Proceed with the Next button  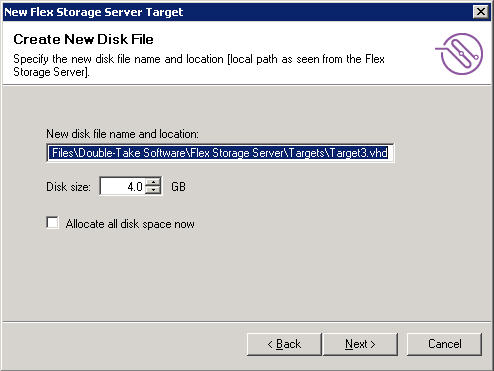(x=360, y=344)
